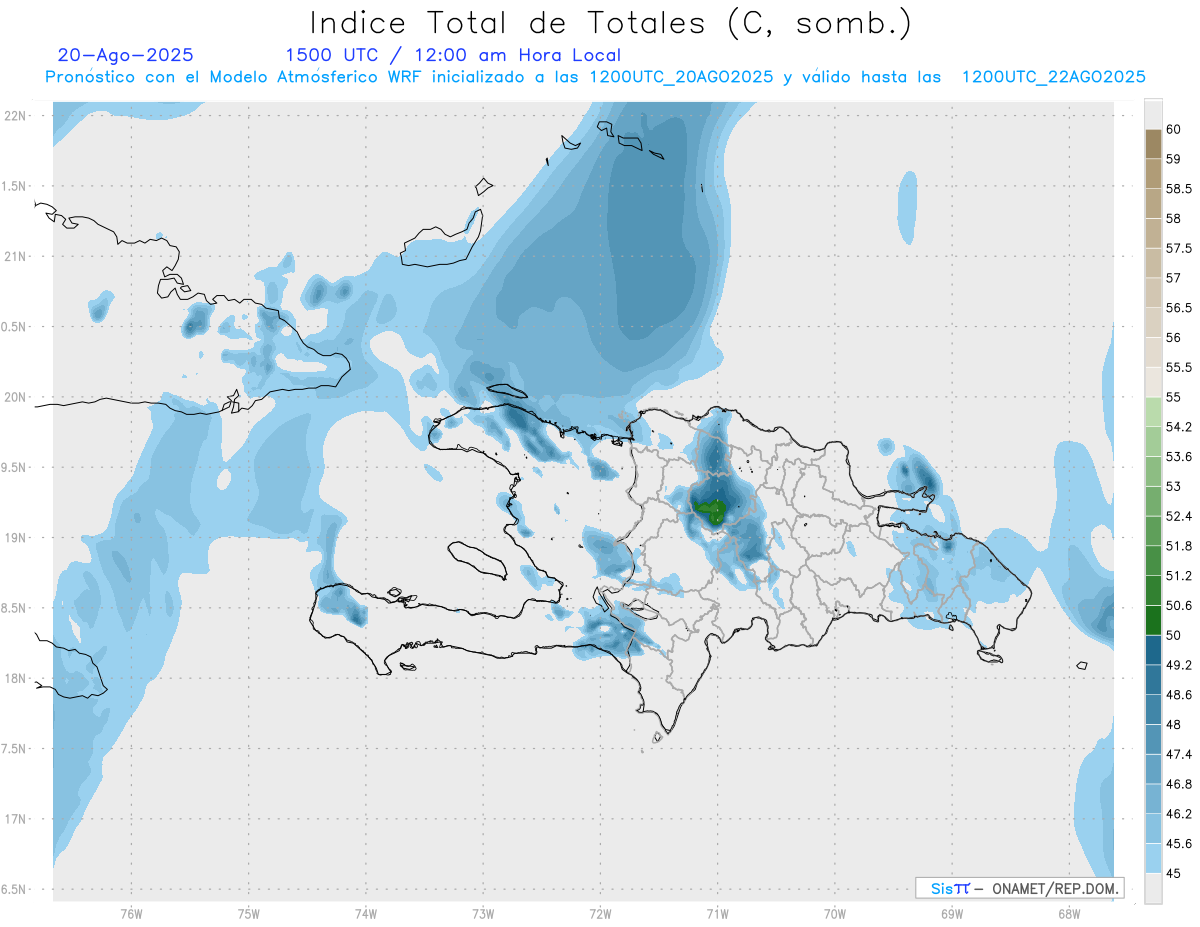
Task: Click the 73W longitude label
Action: (x=482, y=913)
